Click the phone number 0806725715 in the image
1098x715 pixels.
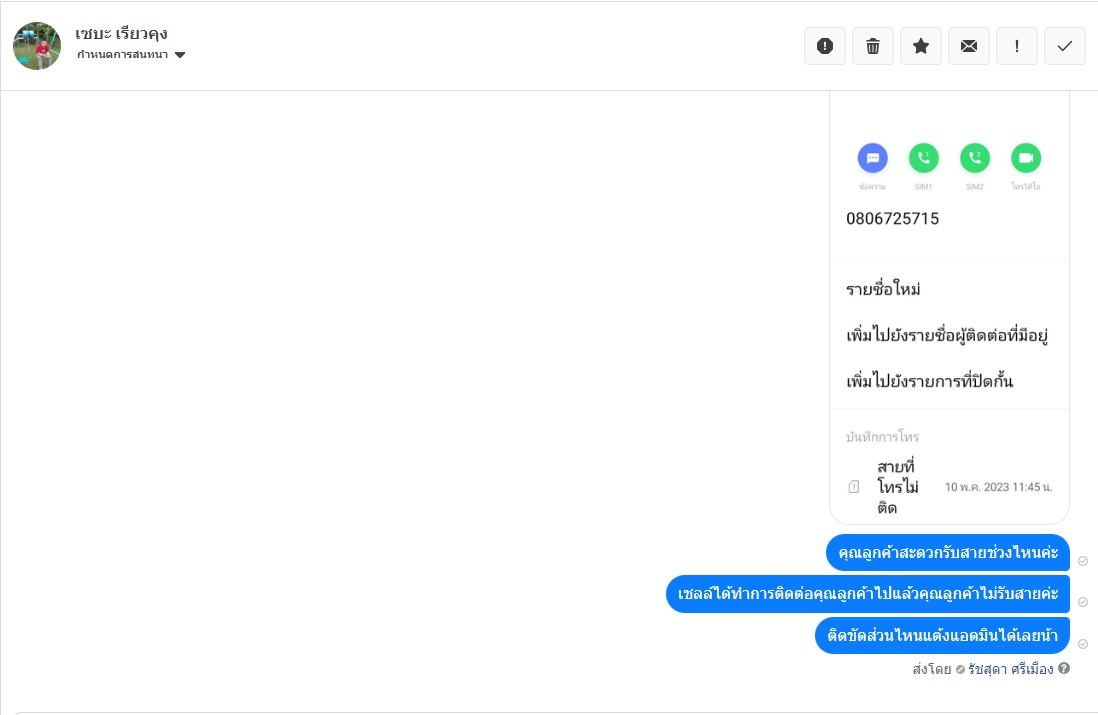[x=892, y=218]
